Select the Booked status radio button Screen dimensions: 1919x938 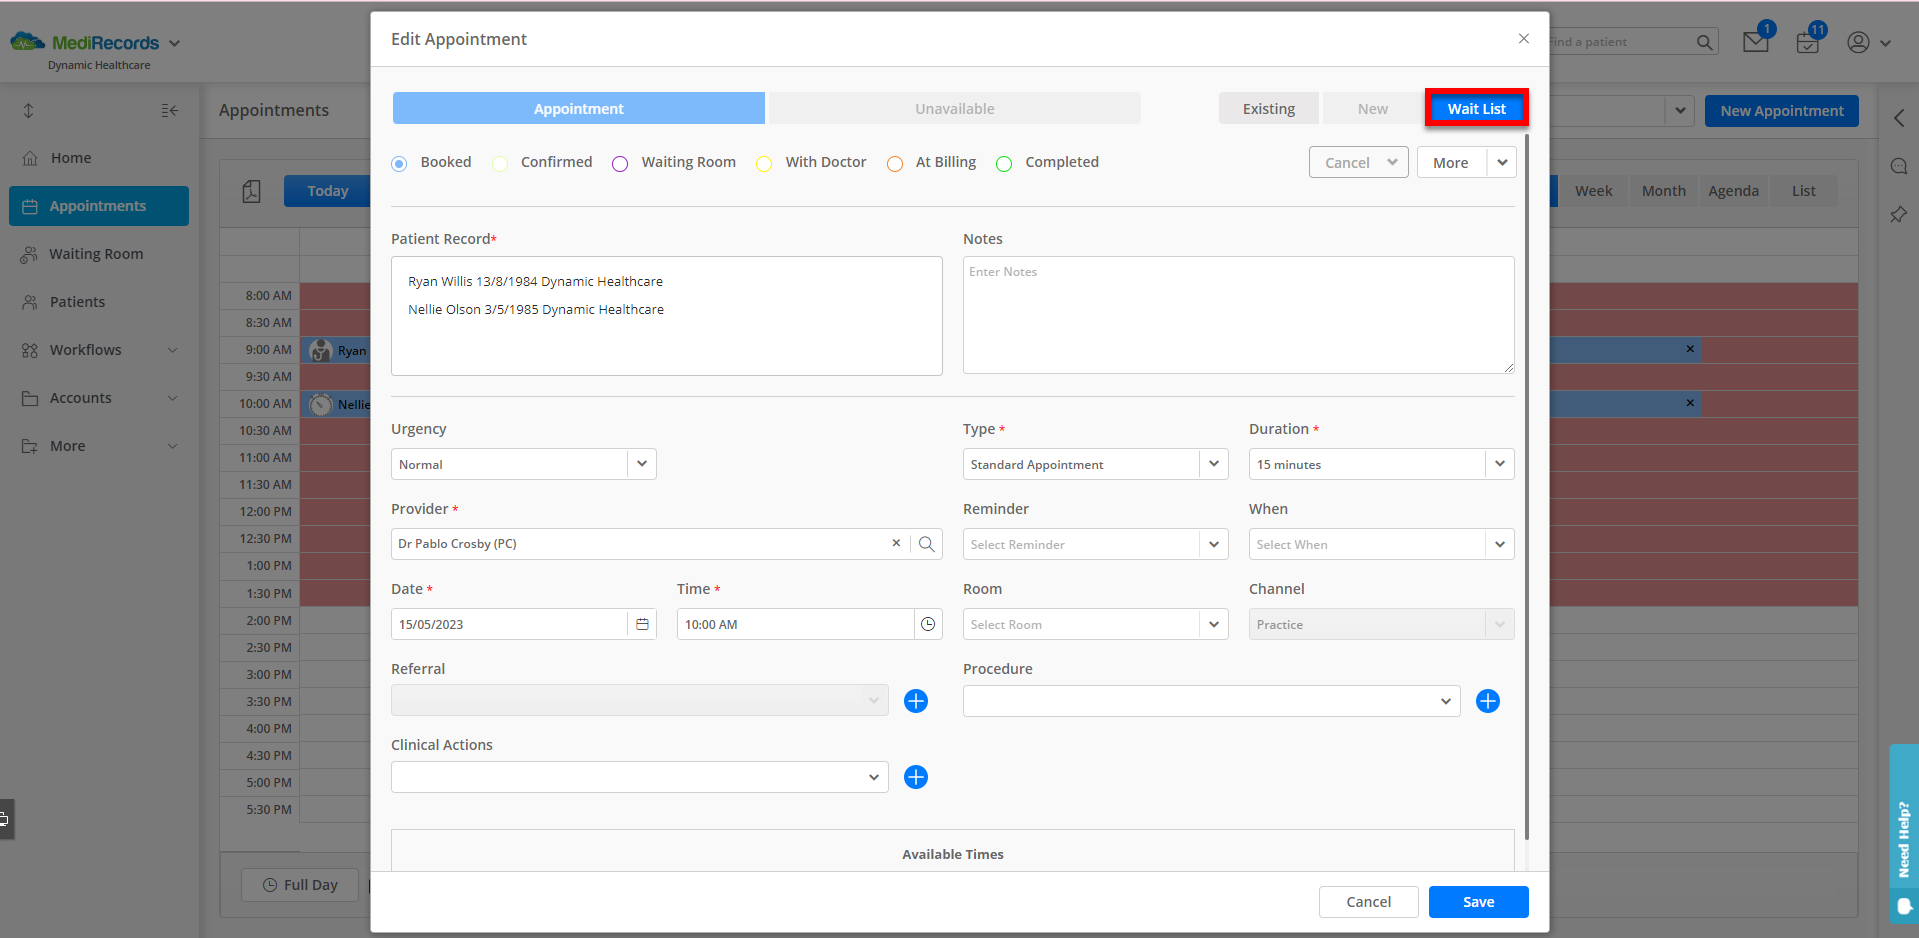click(x=400, y=163)
